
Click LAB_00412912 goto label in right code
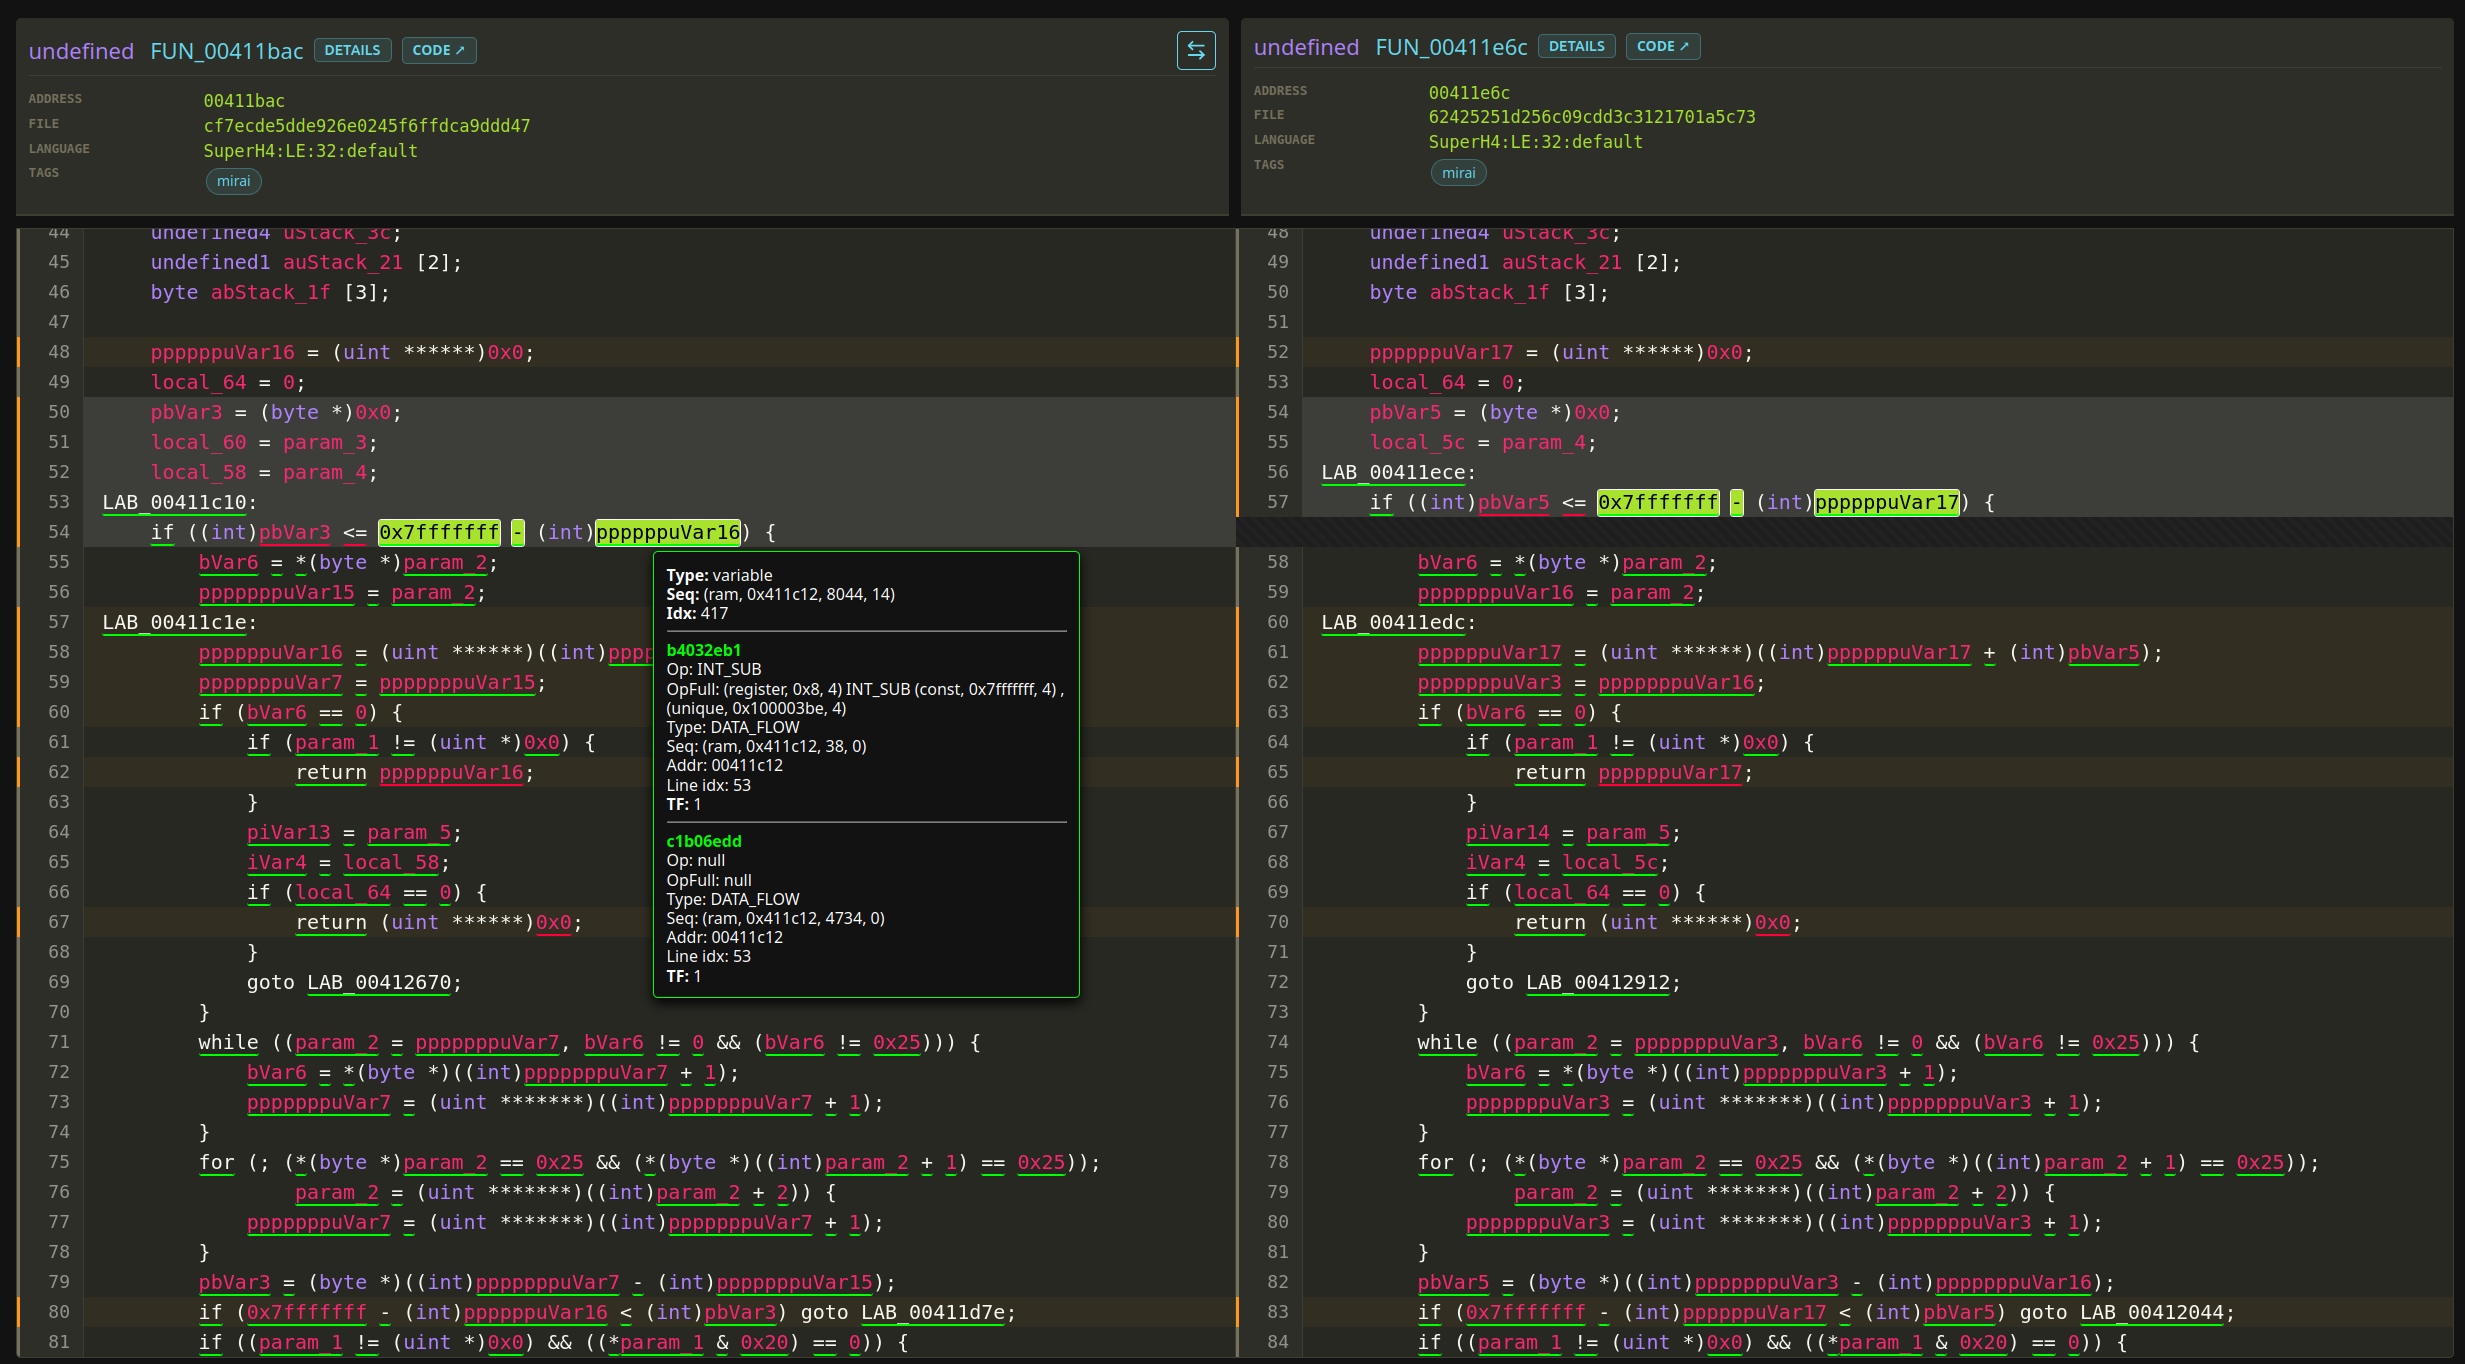pos(1598,982)
